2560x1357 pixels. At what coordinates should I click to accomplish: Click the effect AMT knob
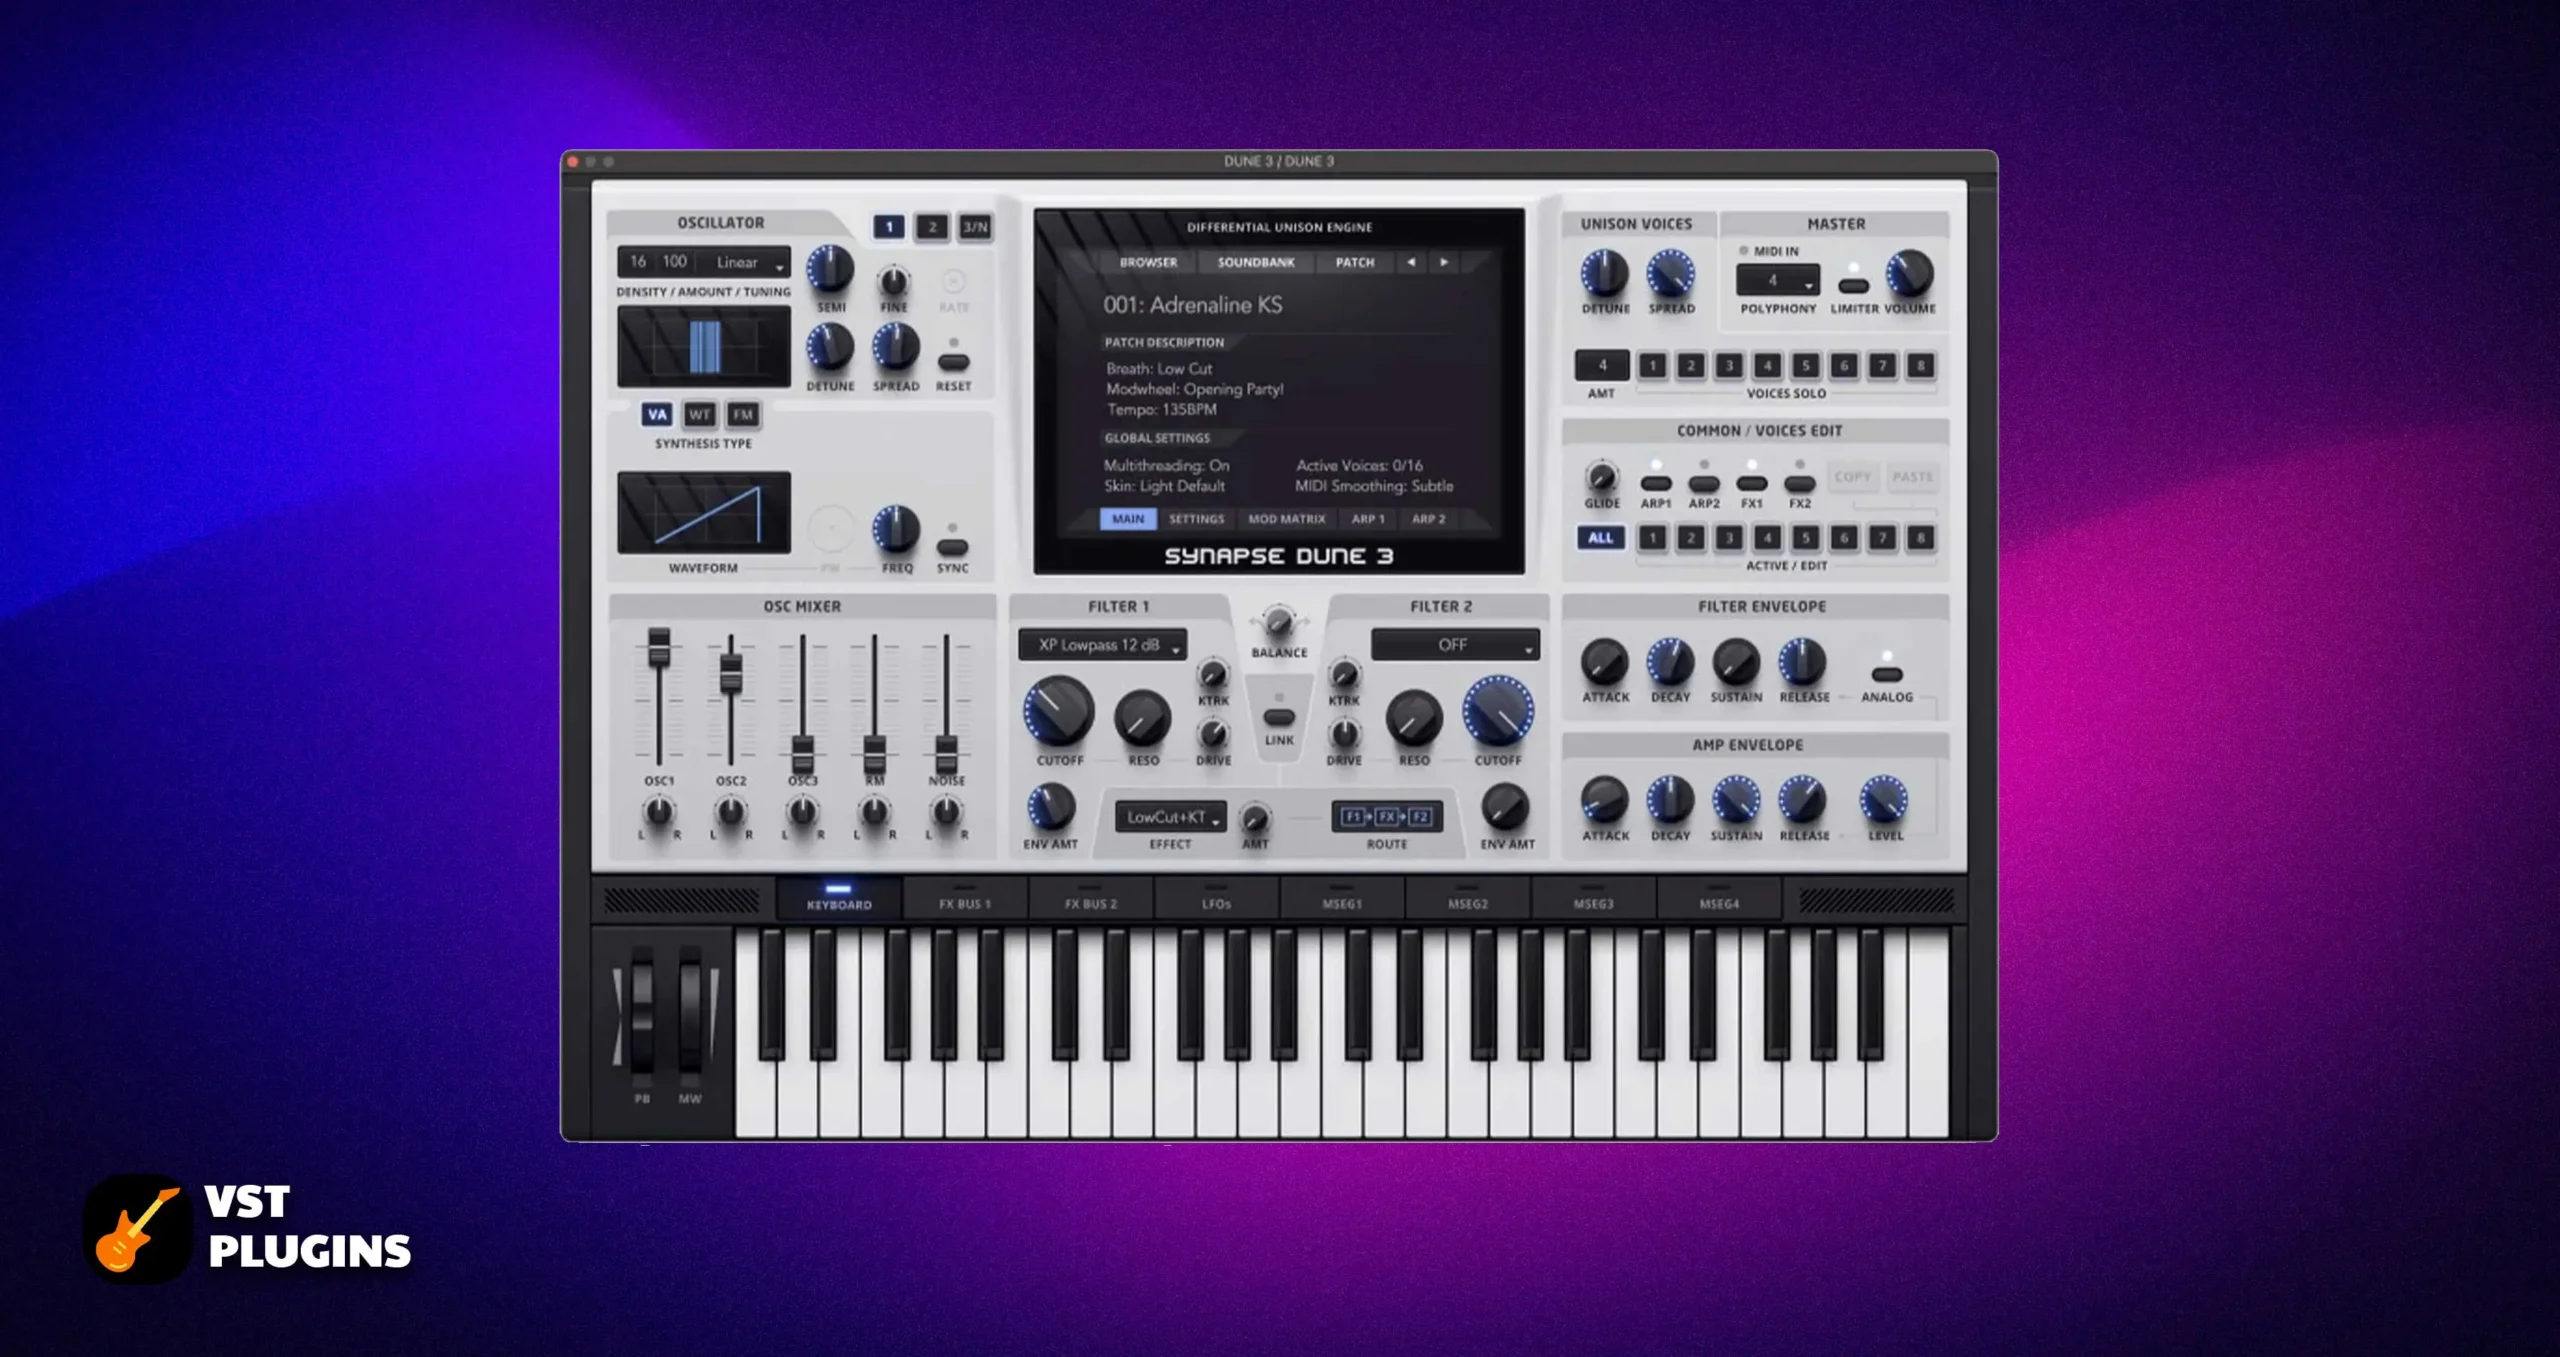click(x=1255, y=819)
